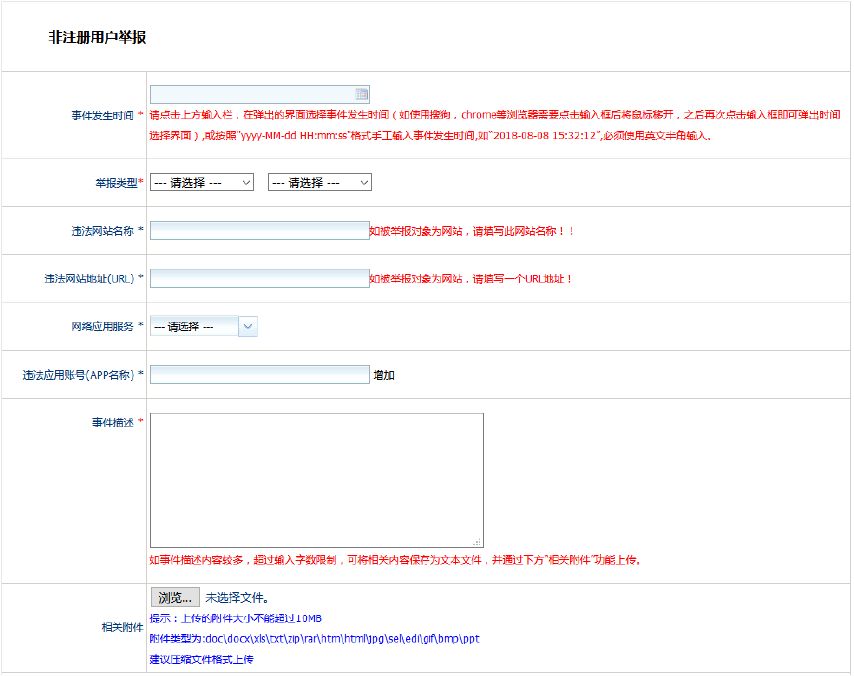
Task: Click the hint 请填写一个URL地址！
Action: click(x=522, y=279)
